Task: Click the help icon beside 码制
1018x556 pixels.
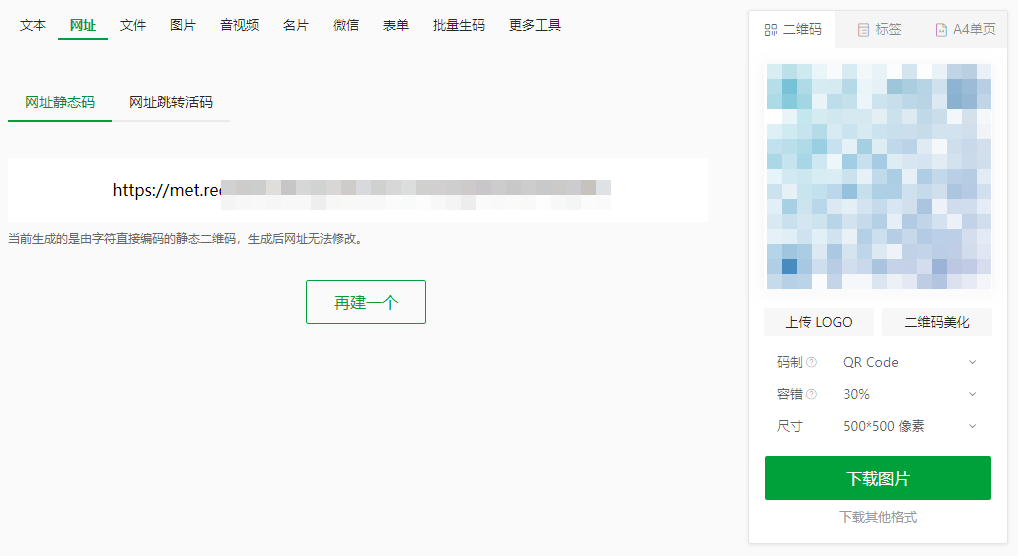Action: click(x=812, y=362)
